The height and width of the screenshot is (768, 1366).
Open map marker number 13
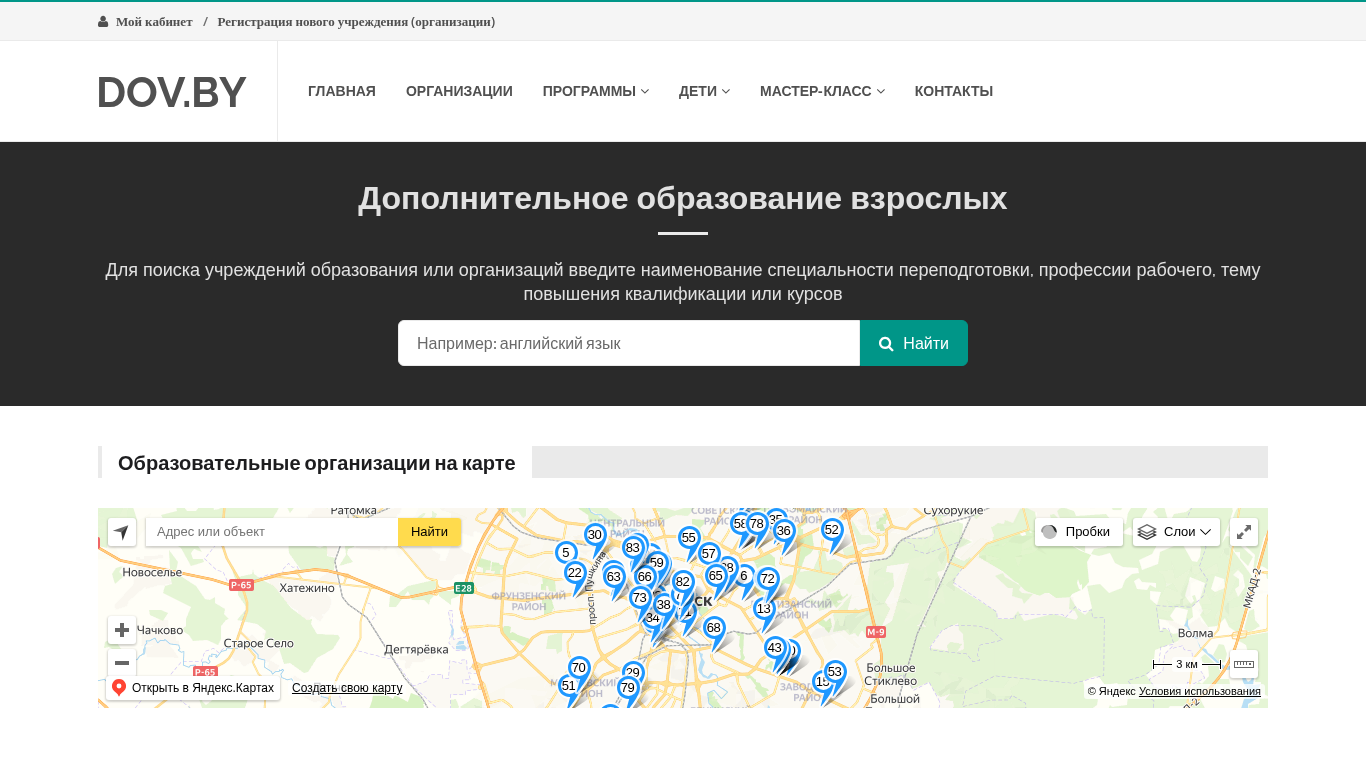[x=764, y=609]
